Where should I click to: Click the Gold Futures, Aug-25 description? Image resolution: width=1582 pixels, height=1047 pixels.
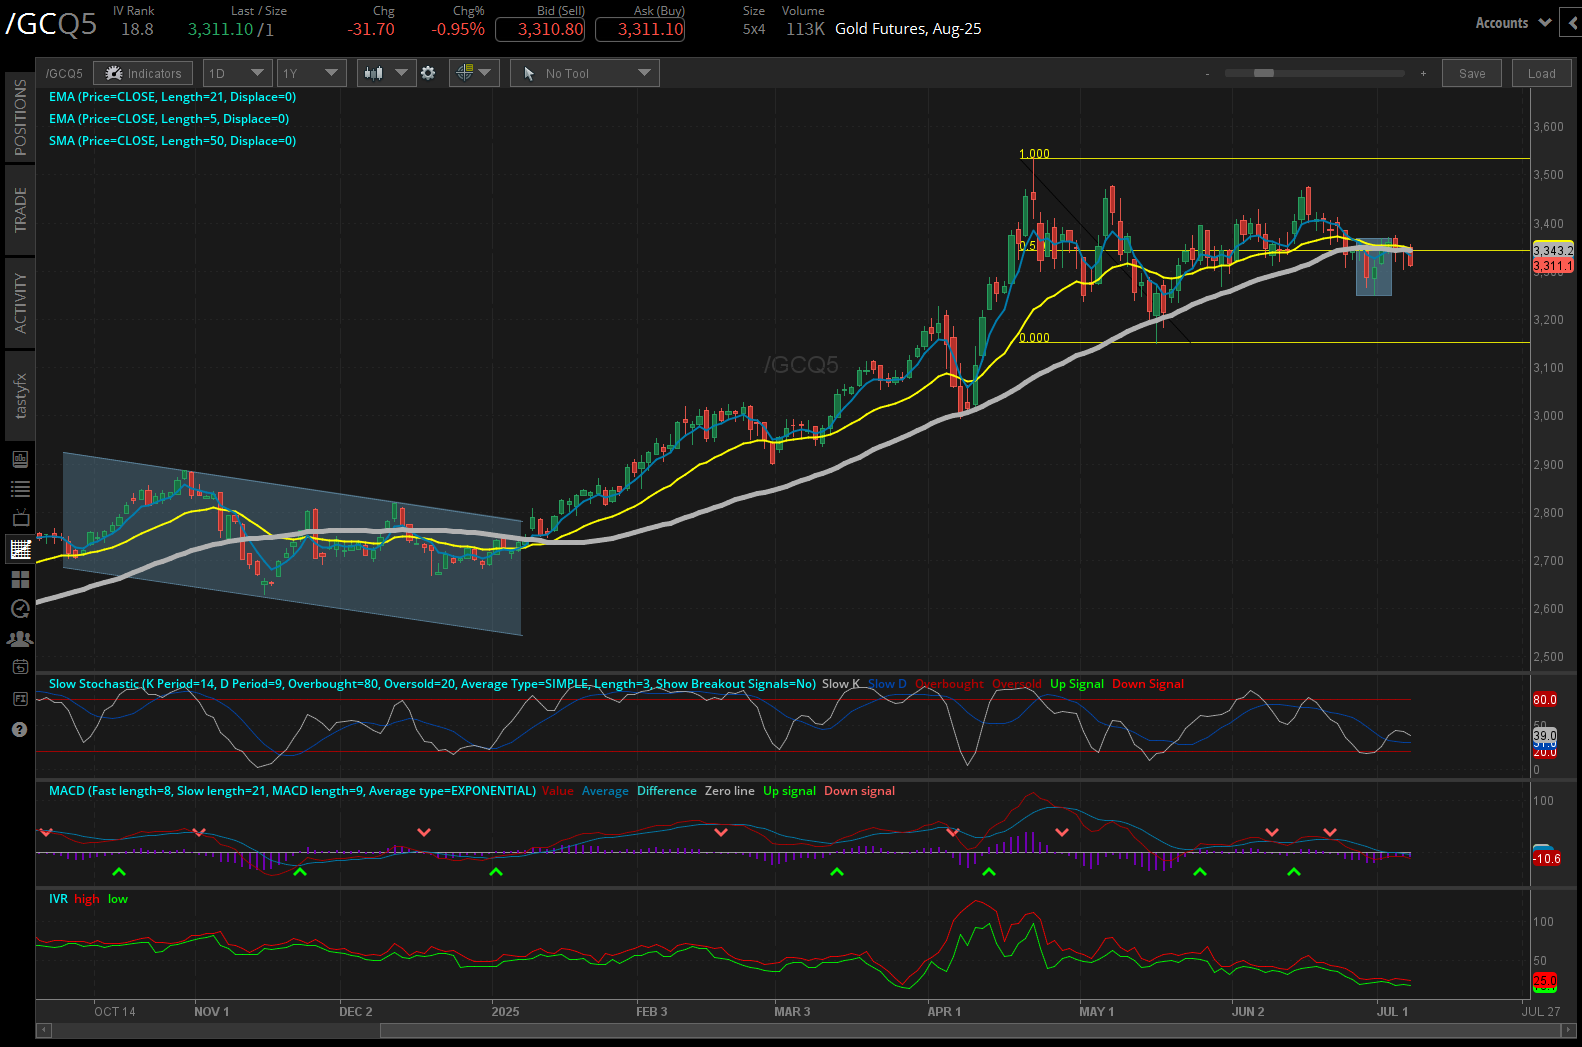[908, 29]
